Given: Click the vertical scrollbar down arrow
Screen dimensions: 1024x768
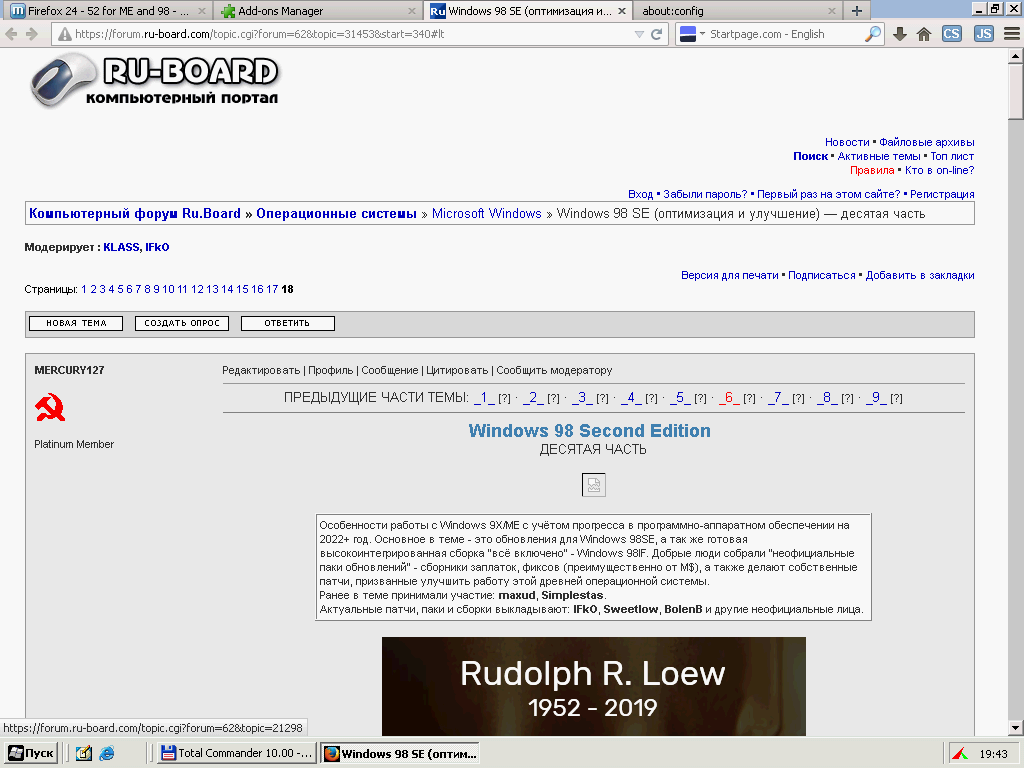Looking at the screenshot, I should [x=1015, y=728].
